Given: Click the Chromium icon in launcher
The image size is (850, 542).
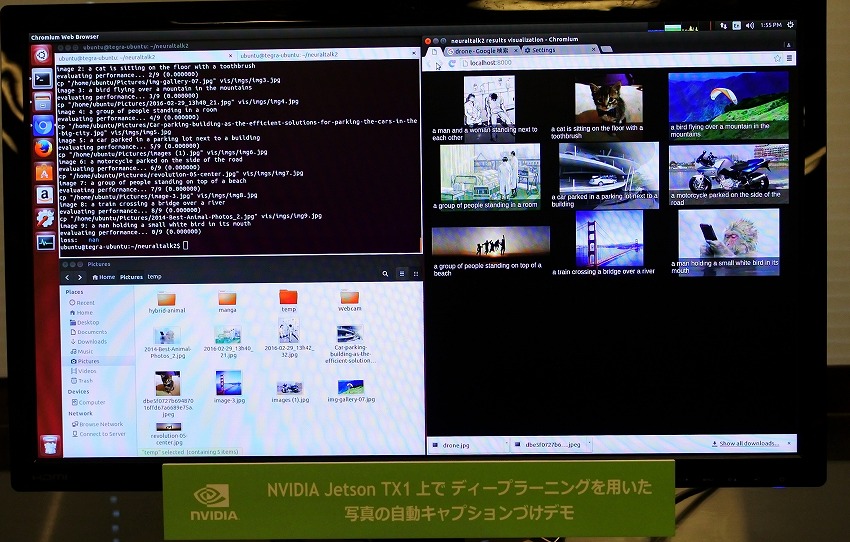Looking at the screenshot, I should (x=42, y=126).
